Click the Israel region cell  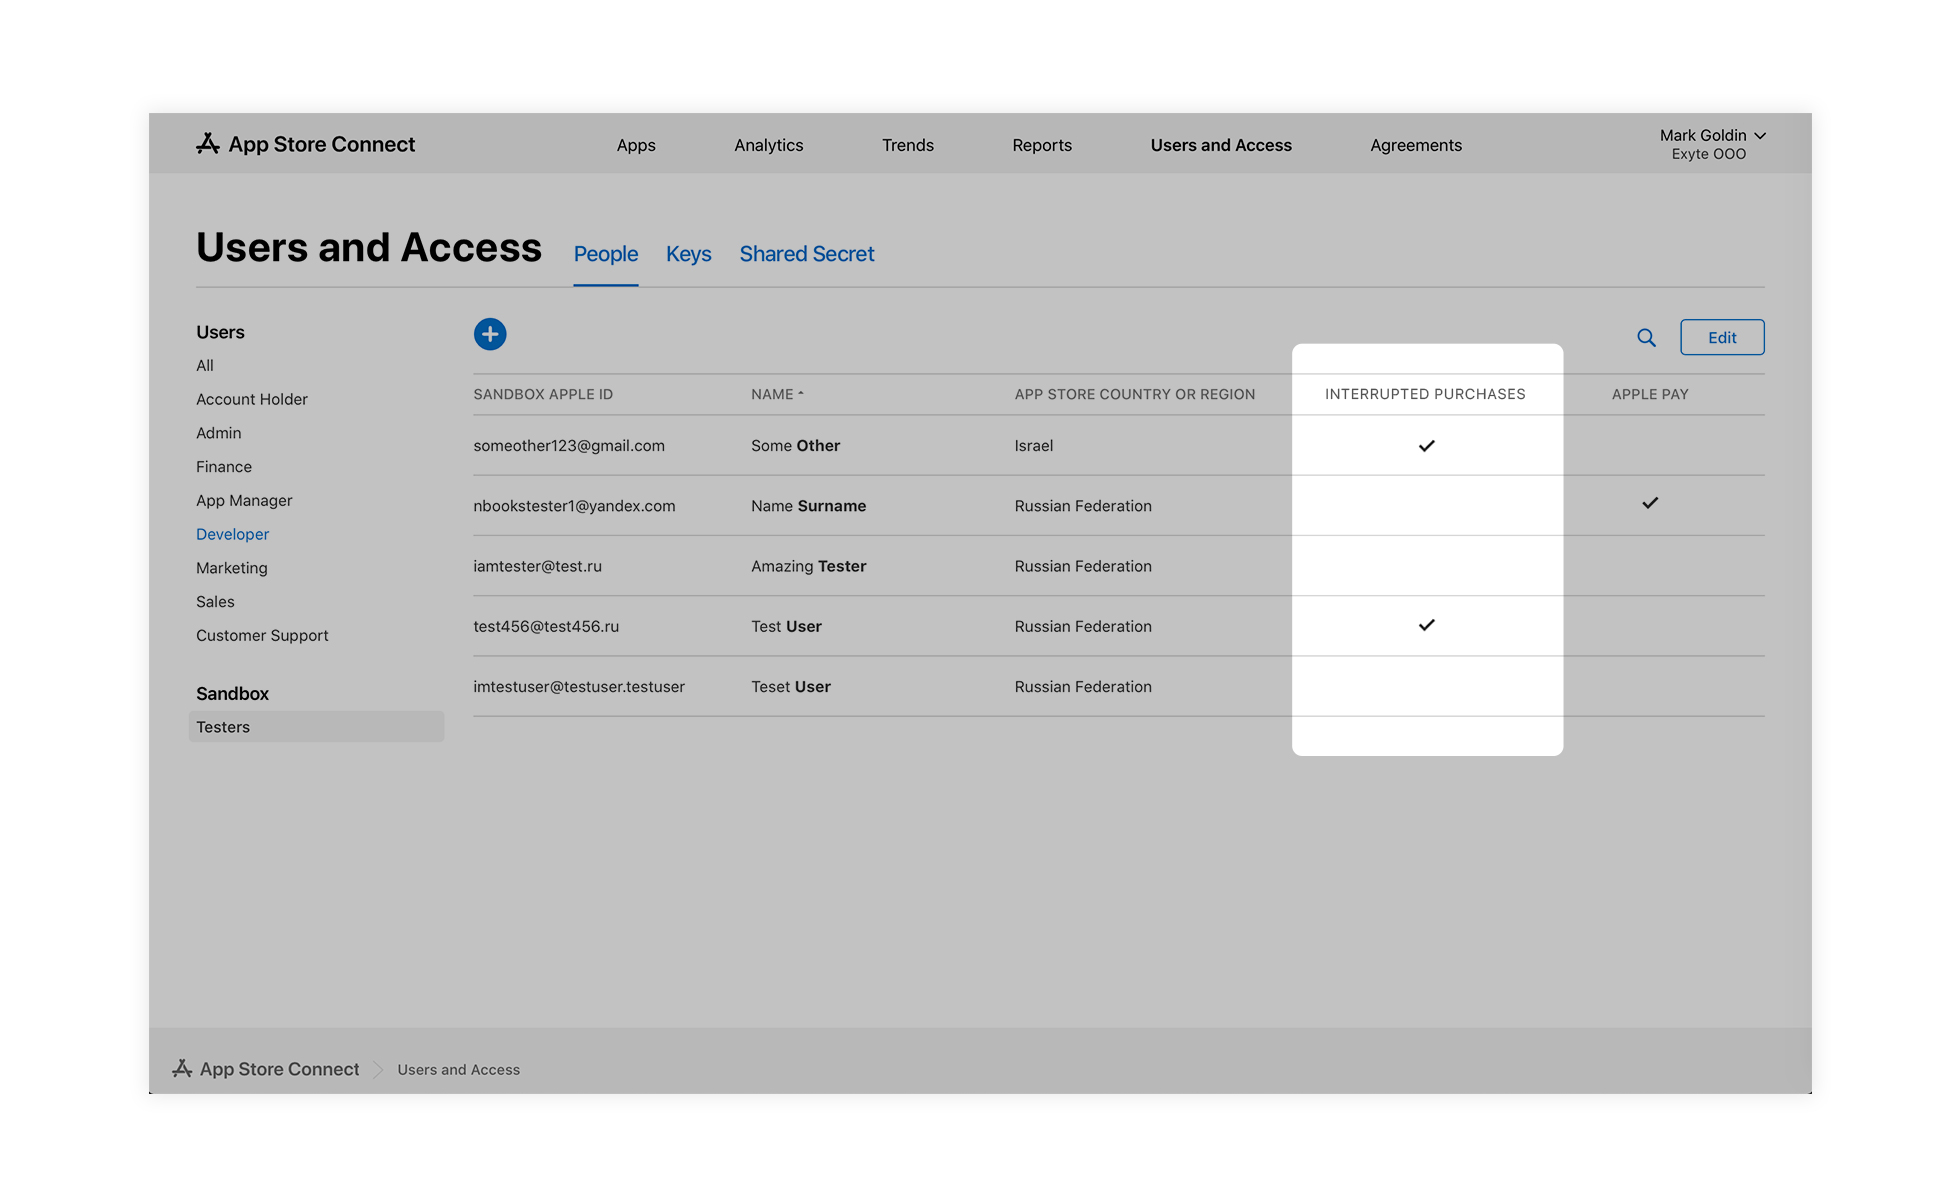(x=1034, y=446)
